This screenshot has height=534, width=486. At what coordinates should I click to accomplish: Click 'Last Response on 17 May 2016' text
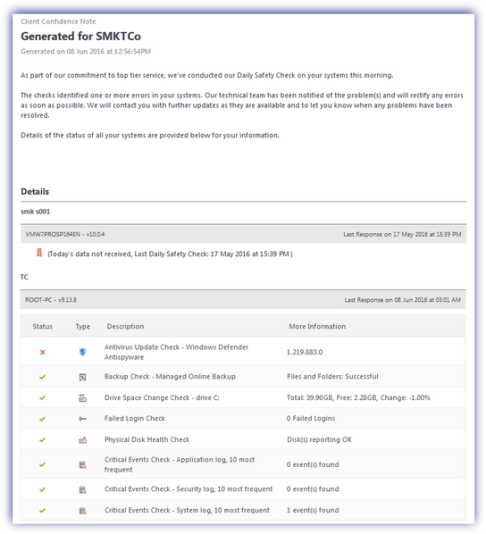[402, 234]
